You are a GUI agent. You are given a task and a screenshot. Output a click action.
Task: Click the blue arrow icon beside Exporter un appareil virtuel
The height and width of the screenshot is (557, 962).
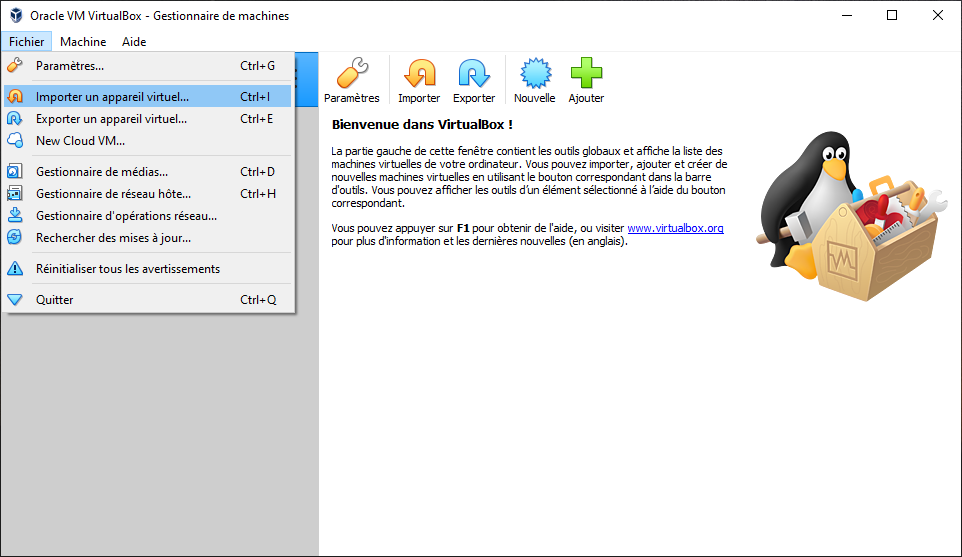15,118
